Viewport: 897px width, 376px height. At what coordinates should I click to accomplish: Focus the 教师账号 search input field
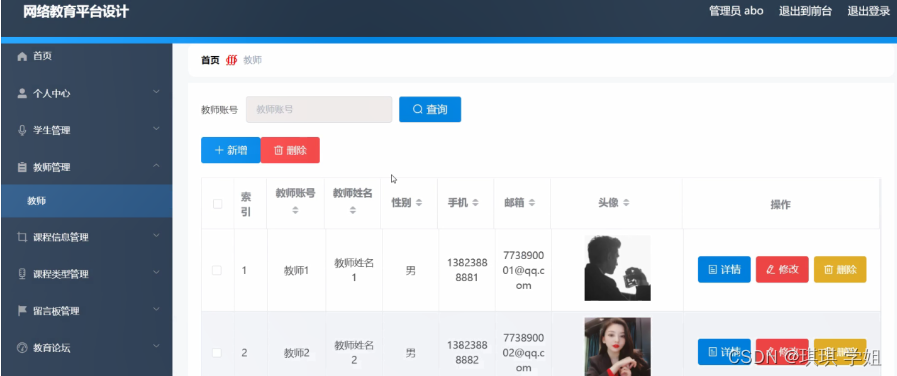[319, 109]
